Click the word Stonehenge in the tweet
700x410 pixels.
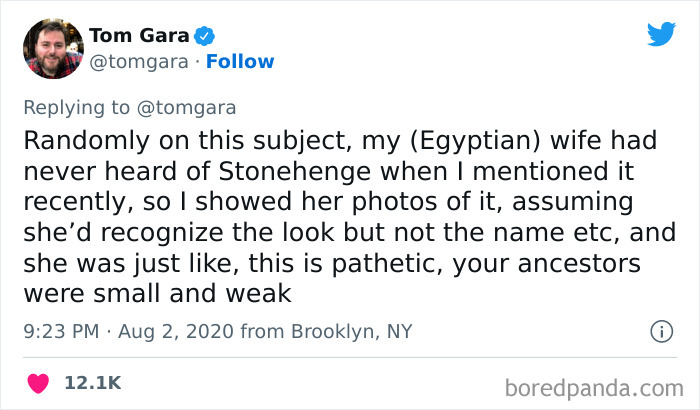(295, 171)
